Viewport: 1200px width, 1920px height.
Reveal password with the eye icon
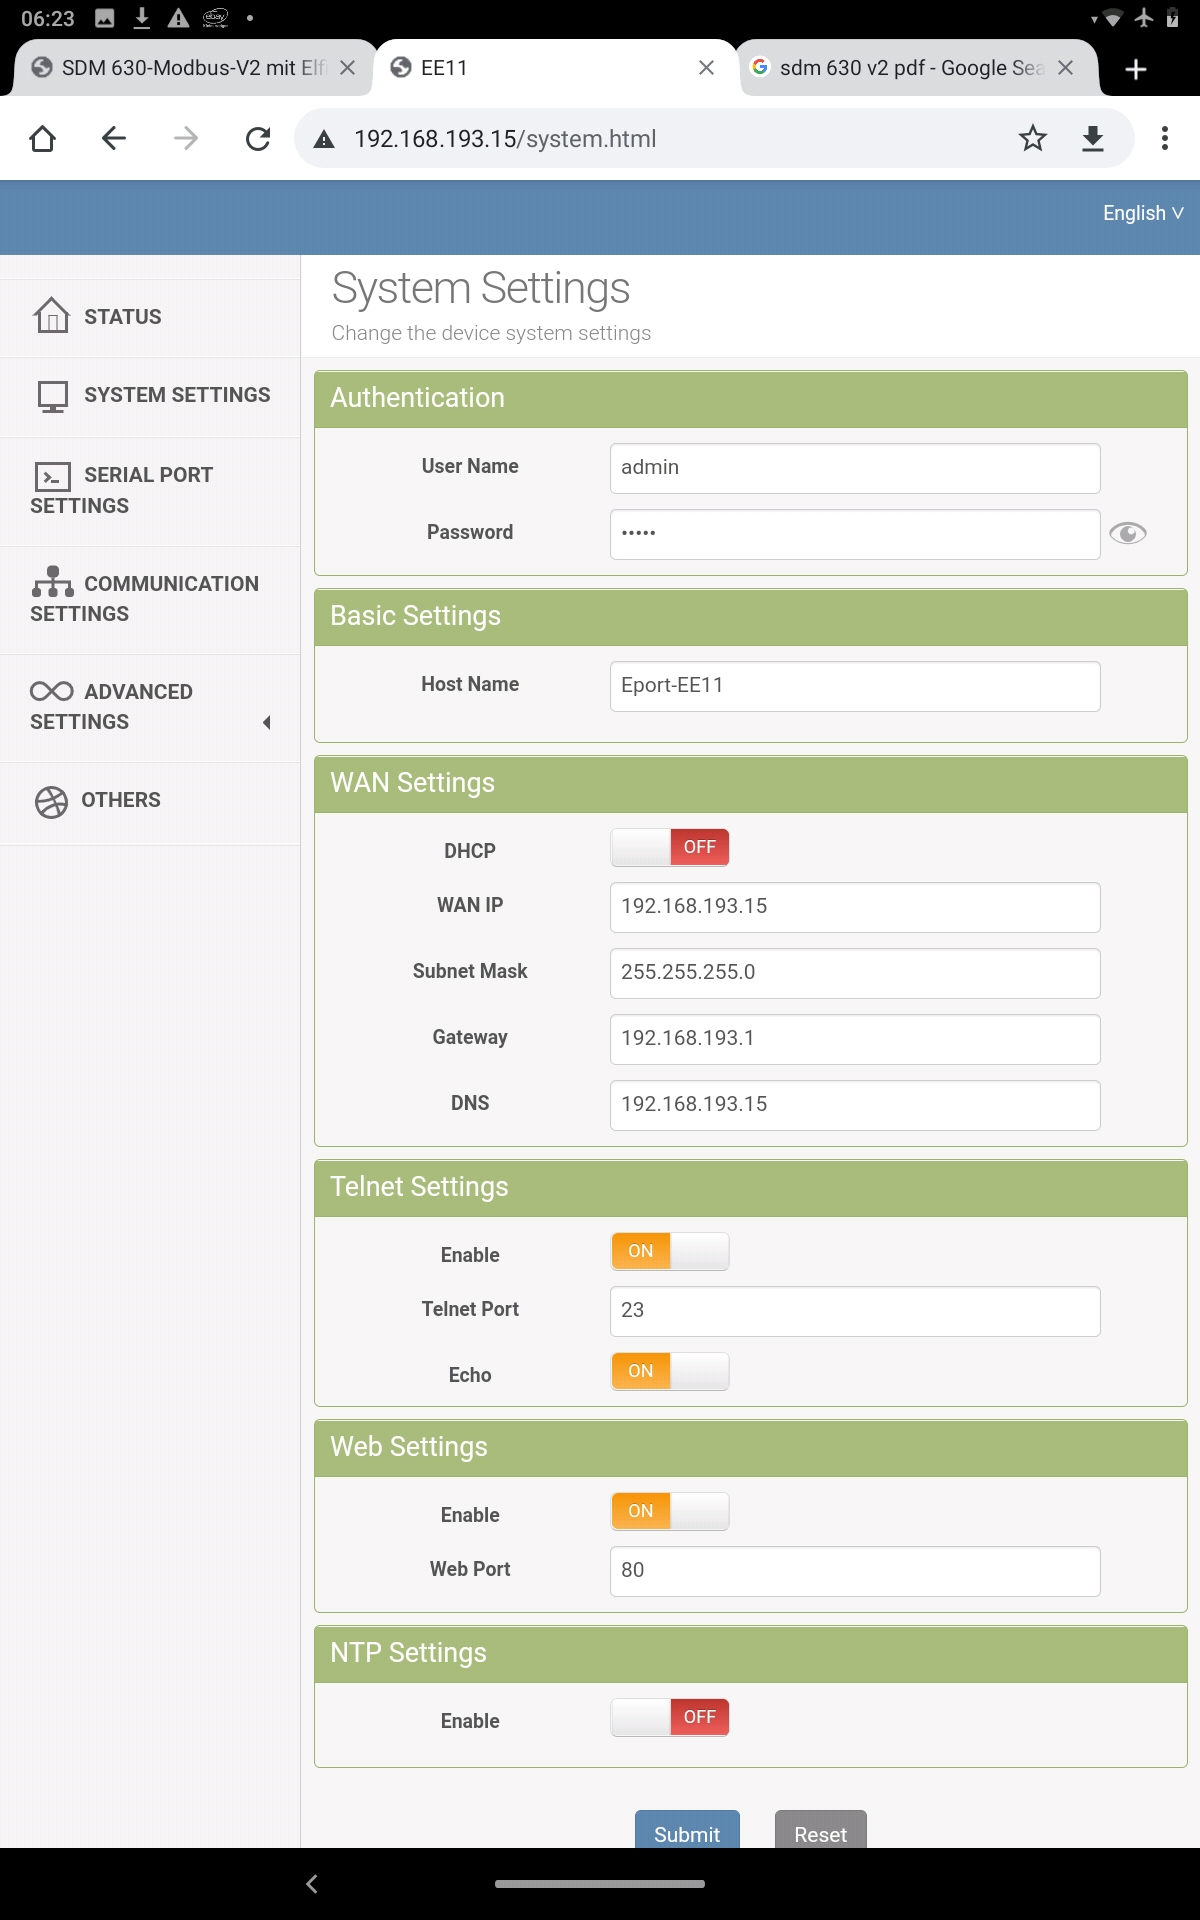[x=1128, y=533]
